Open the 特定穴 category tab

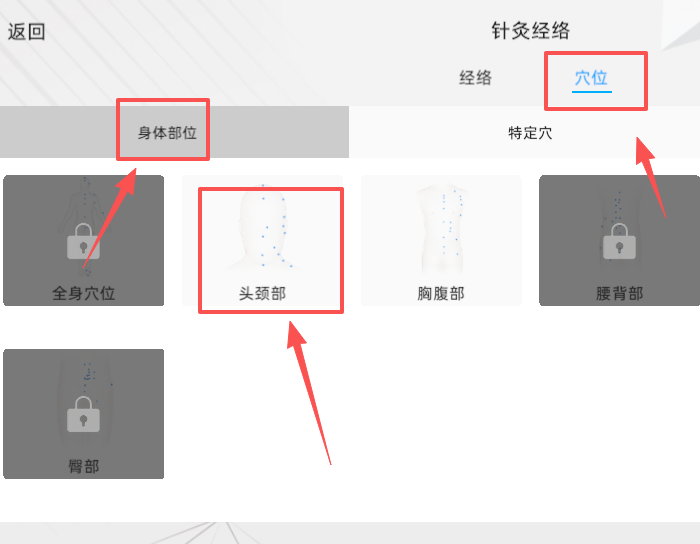530,133
